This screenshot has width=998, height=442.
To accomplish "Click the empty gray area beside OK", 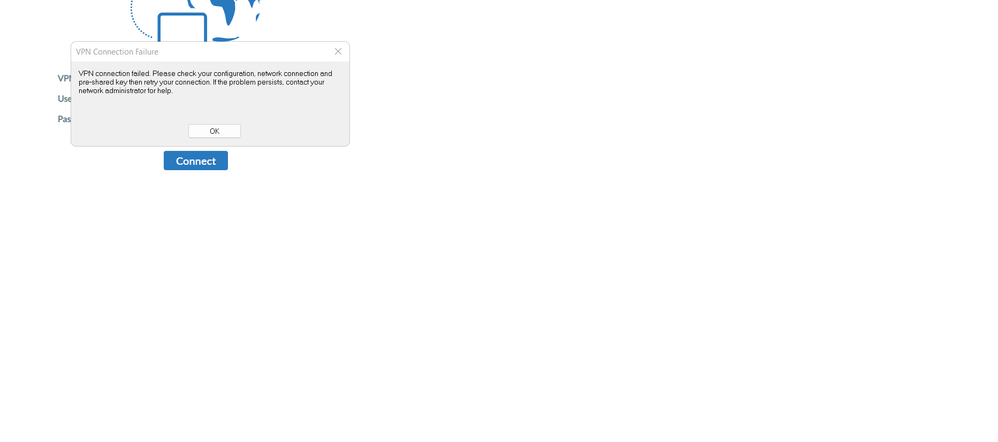I will (293, 131).
